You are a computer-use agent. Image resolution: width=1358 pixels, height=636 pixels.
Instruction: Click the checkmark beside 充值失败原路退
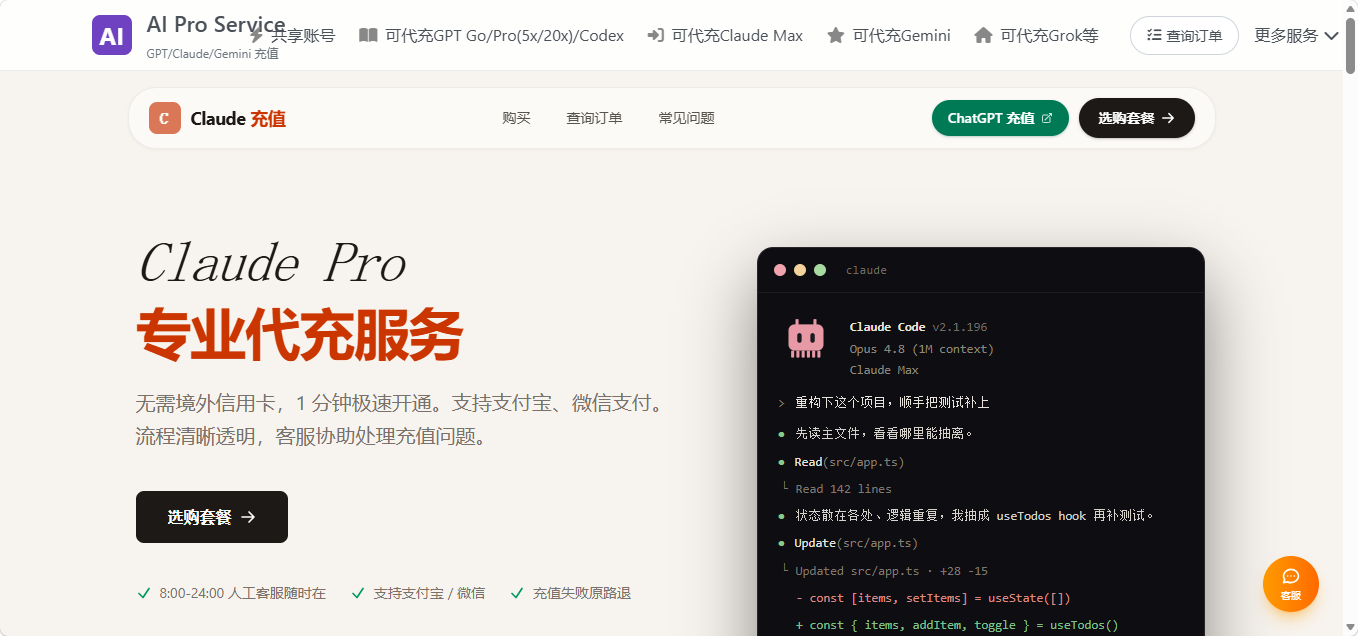click(x=517, y=593)
